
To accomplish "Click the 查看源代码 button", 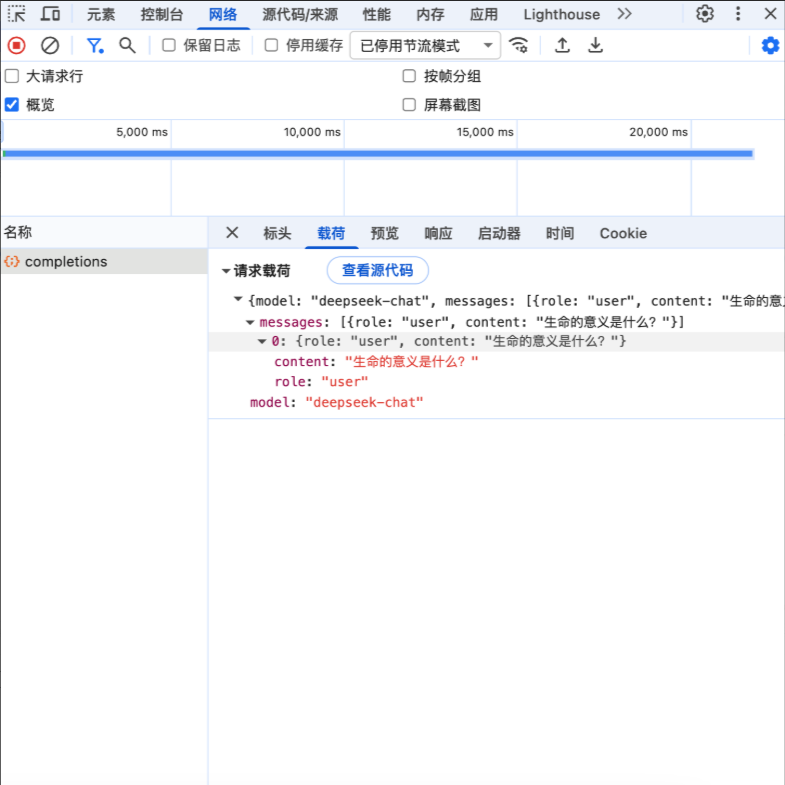I will coord(377,270).
